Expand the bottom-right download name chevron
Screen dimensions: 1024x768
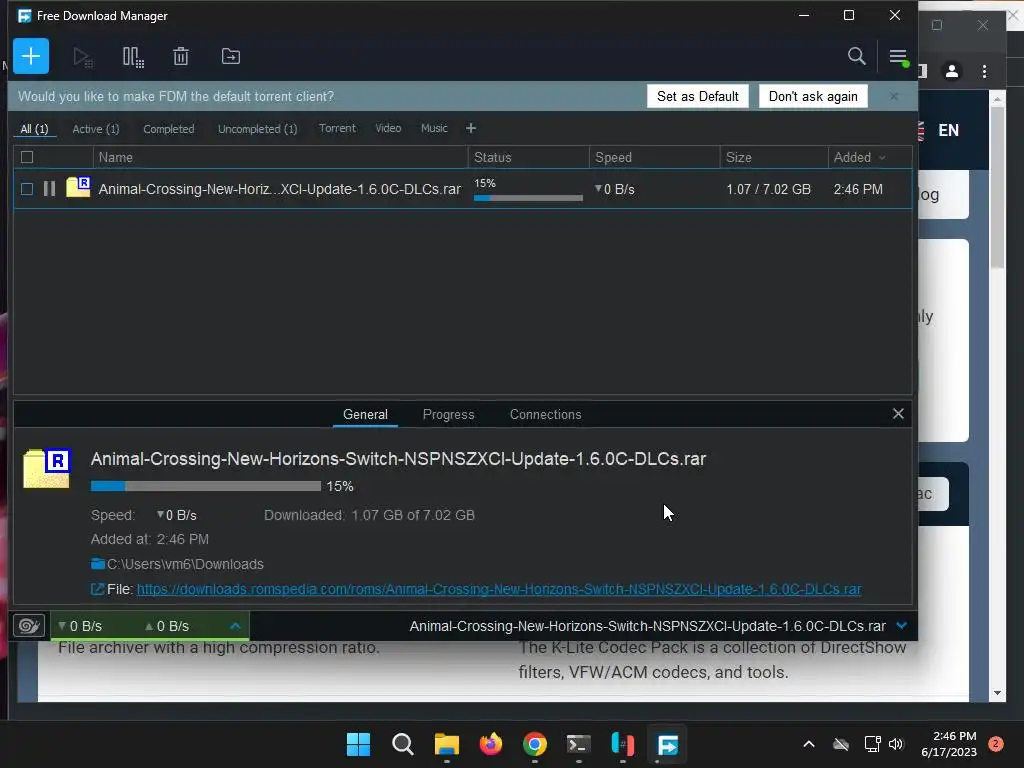click(x=902, y=626)
